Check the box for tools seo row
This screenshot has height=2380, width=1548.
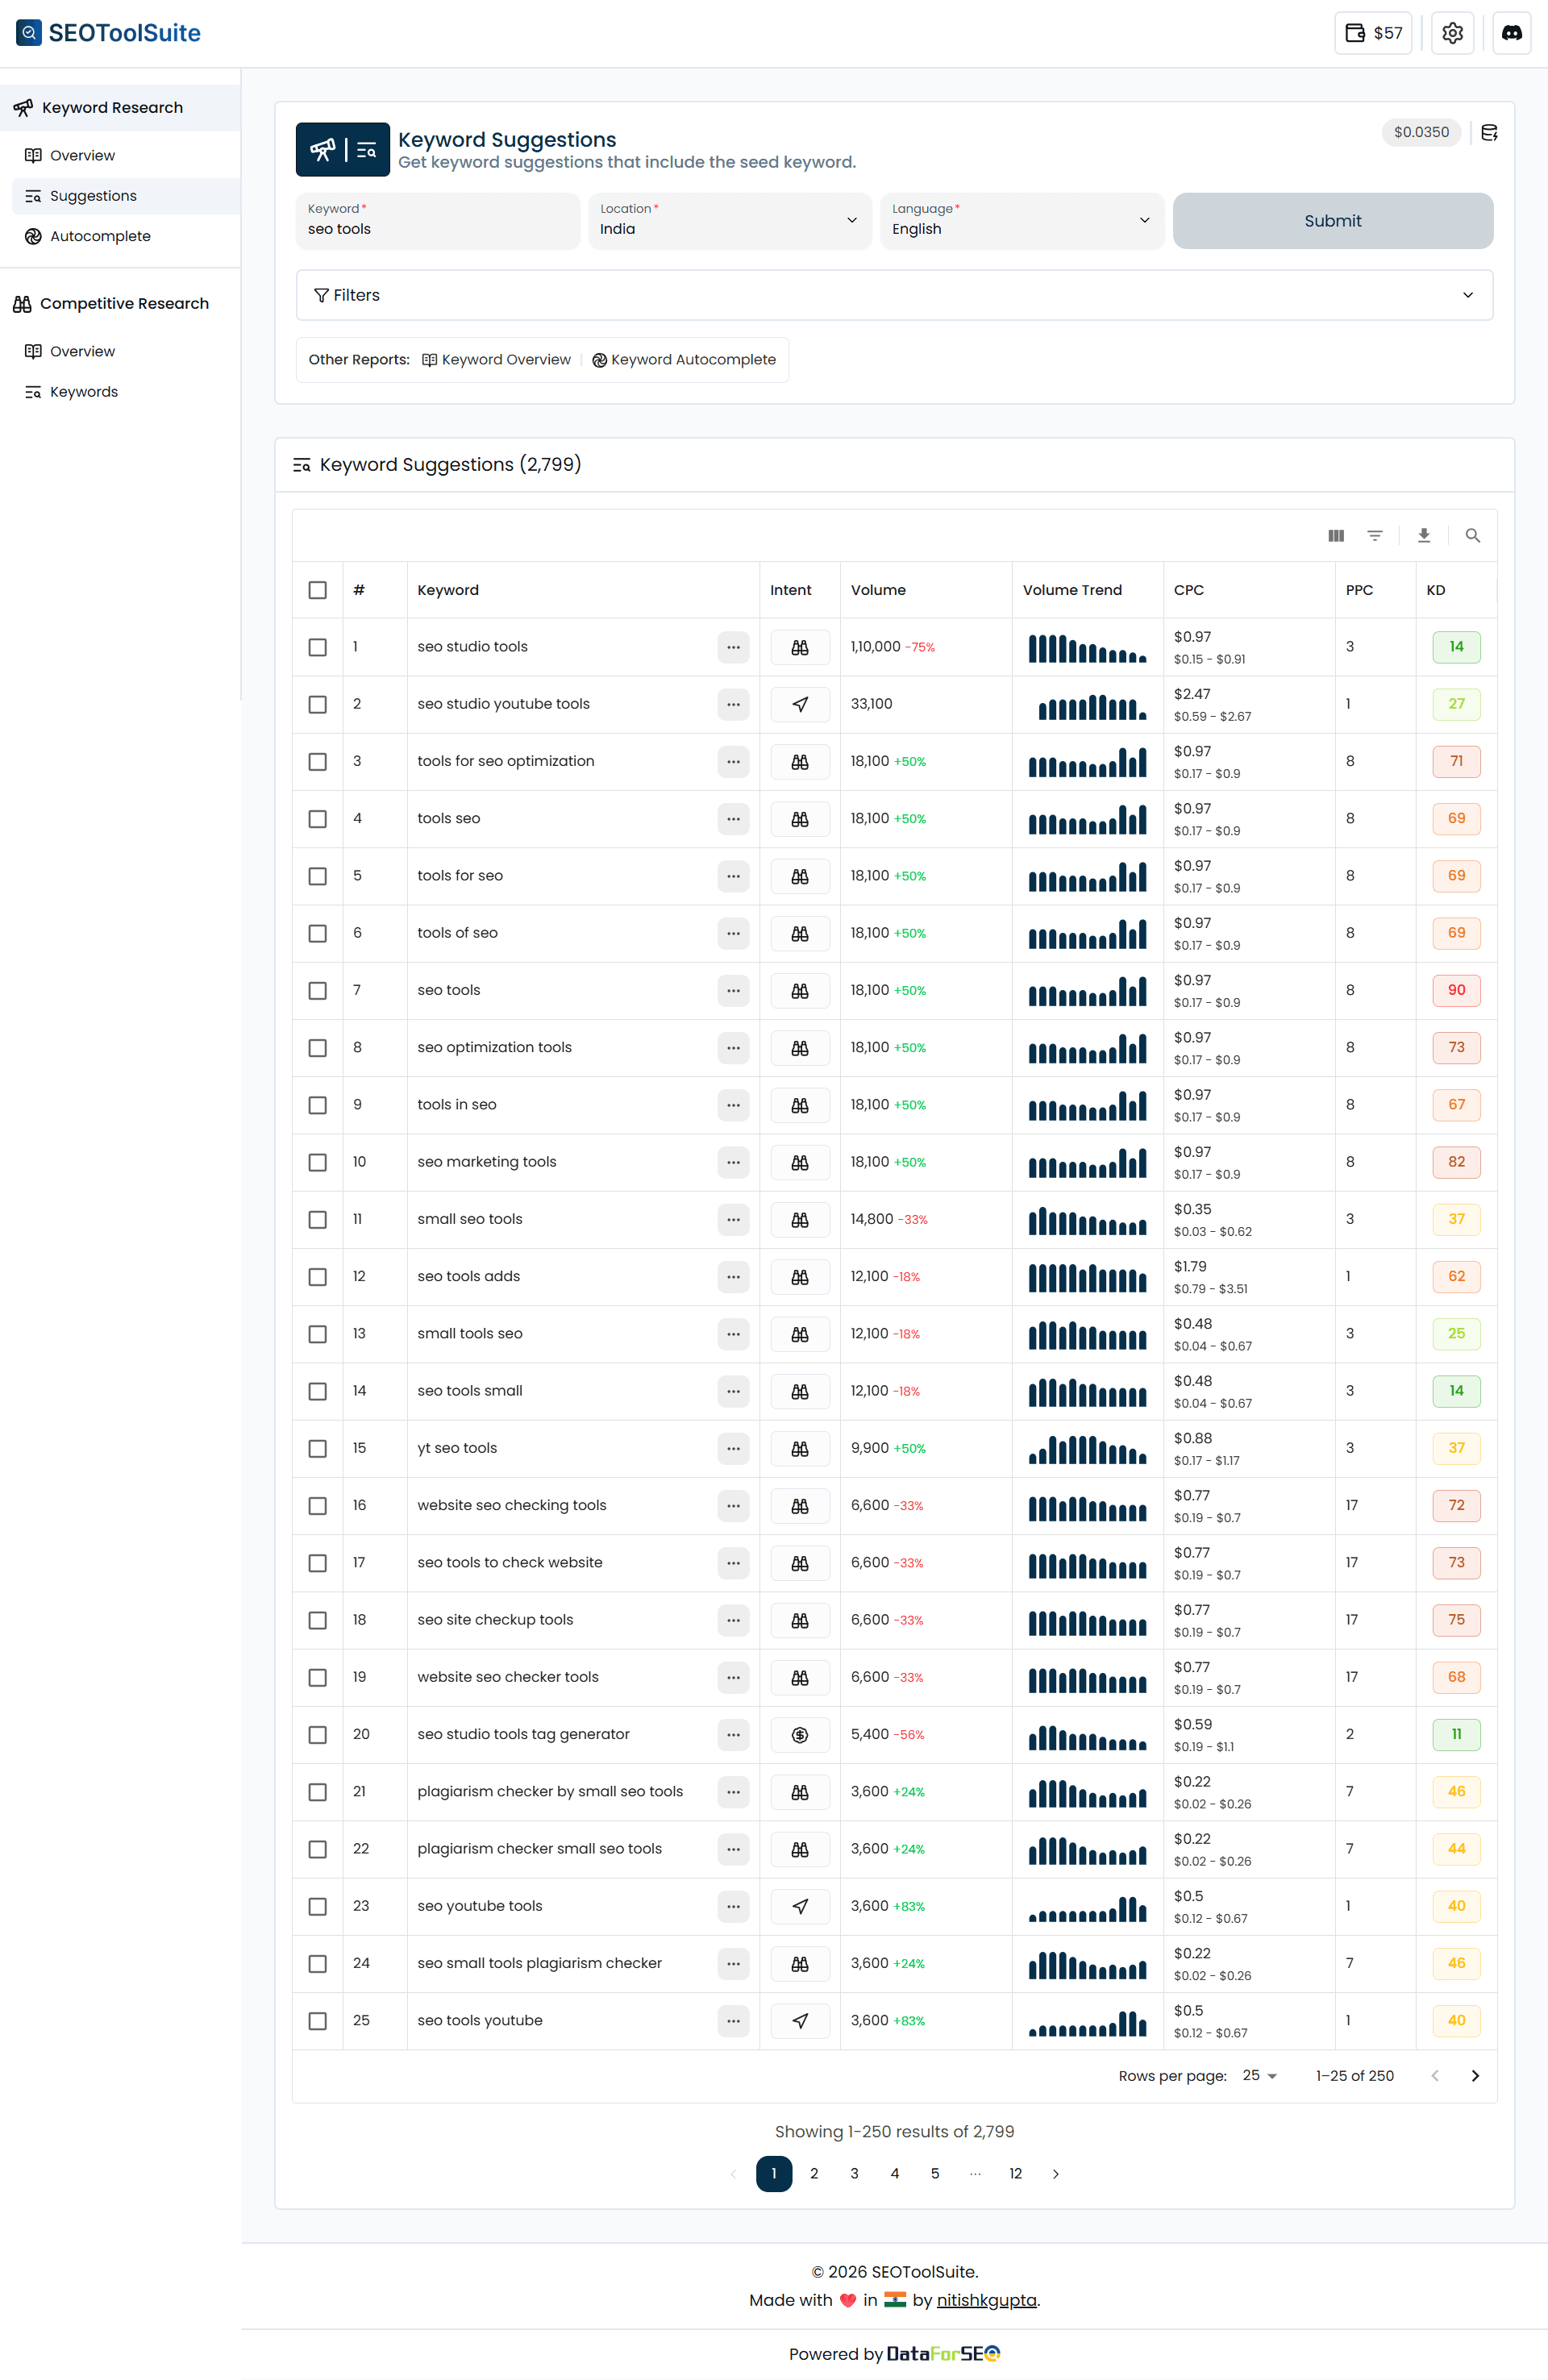pos(317,819)
